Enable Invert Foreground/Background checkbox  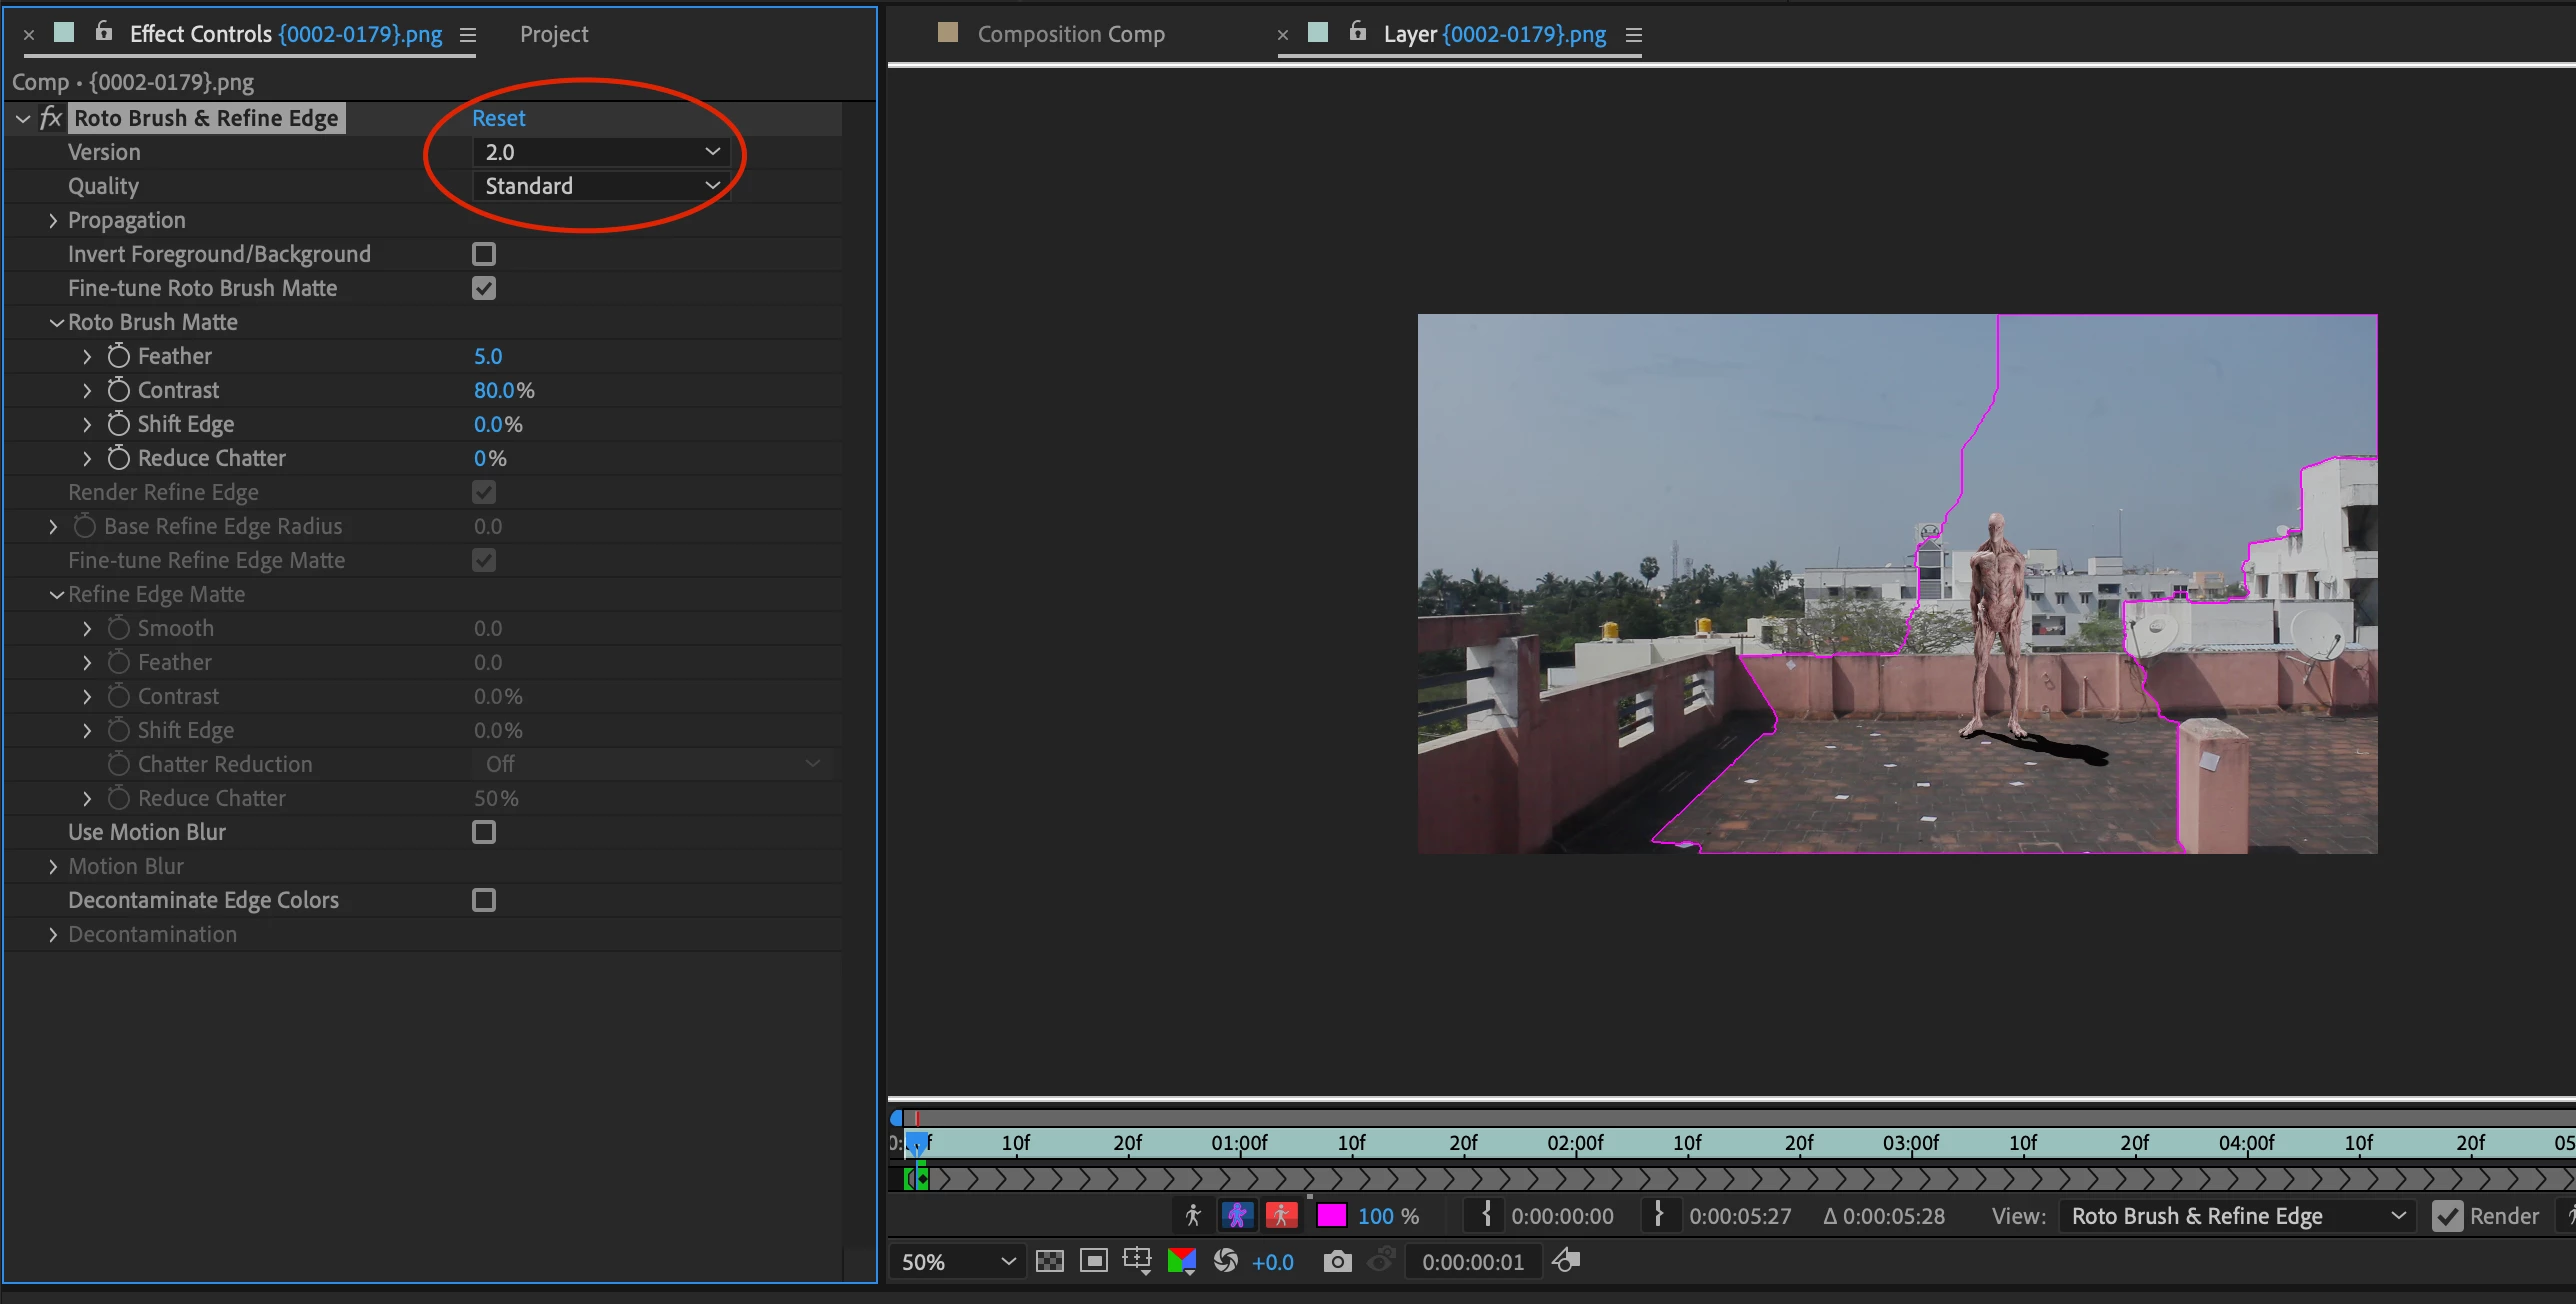[x=484, y=254]
